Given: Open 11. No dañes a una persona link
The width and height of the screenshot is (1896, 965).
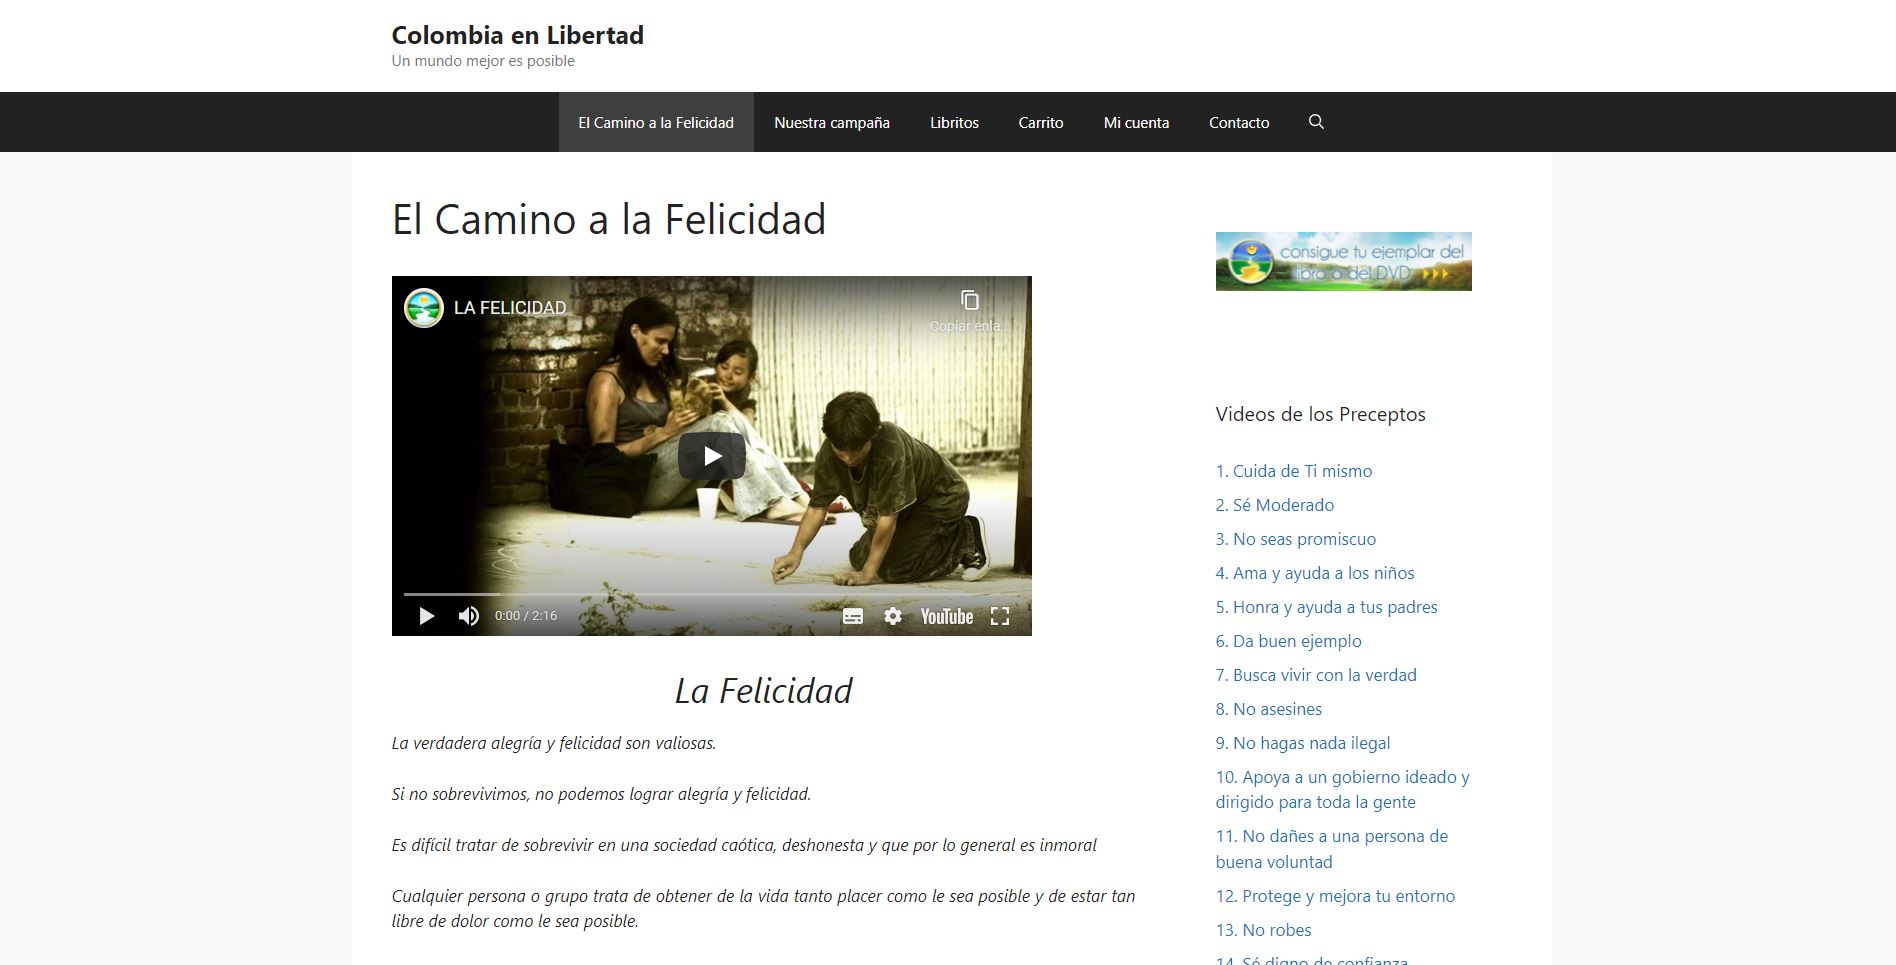Looking at the screenshot, I should pos(1331,849).
